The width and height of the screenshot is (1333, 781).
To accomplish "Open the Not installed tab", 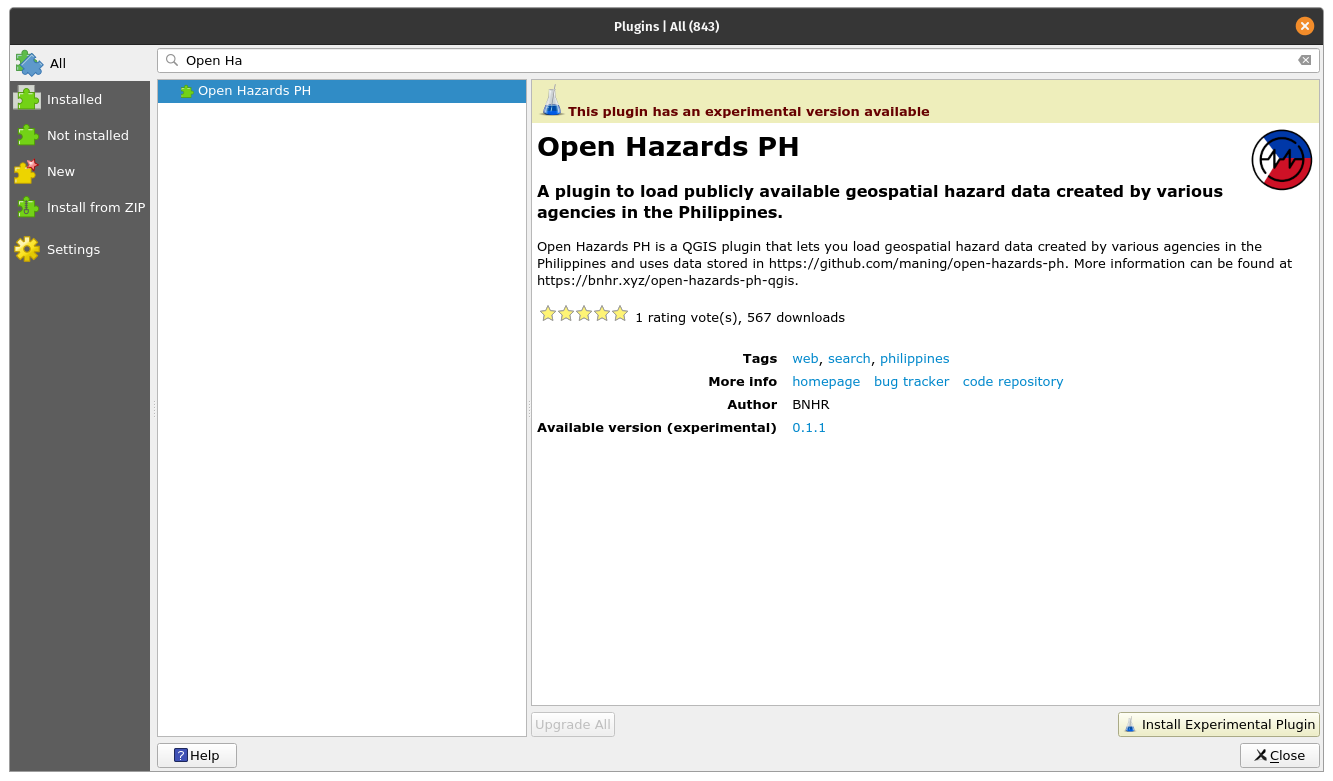I will [x=87, y=135].
